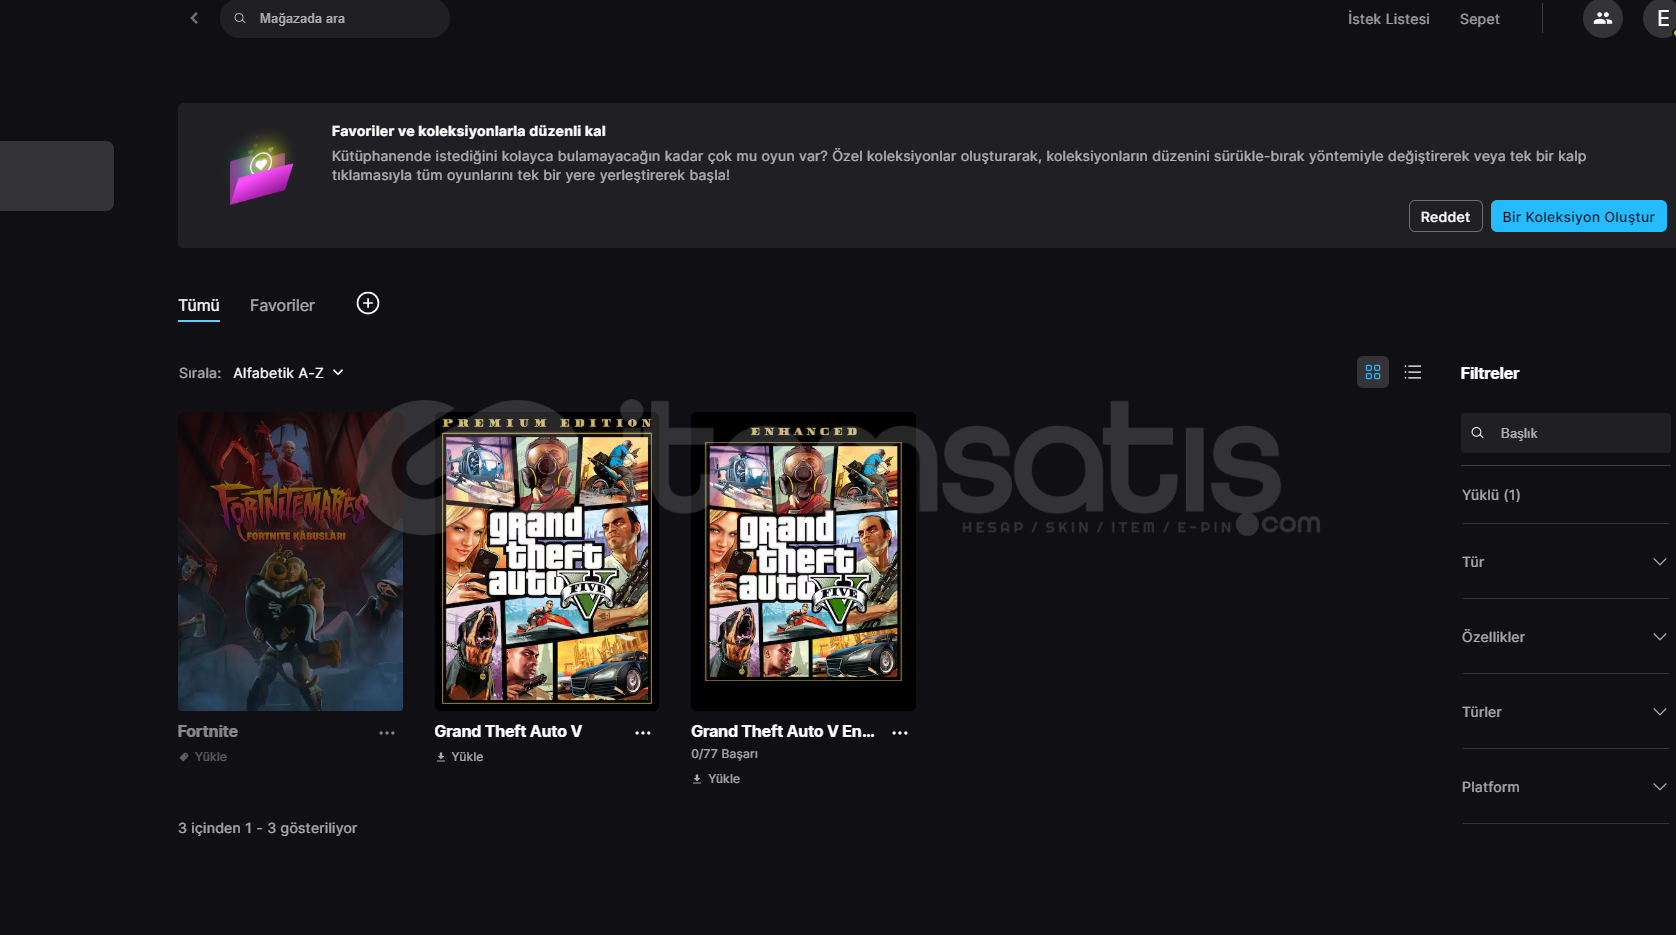Open GTA V Enhanced three-dot menu
The height and width of the screenshot is (935, 1676).
click(900, 733)
